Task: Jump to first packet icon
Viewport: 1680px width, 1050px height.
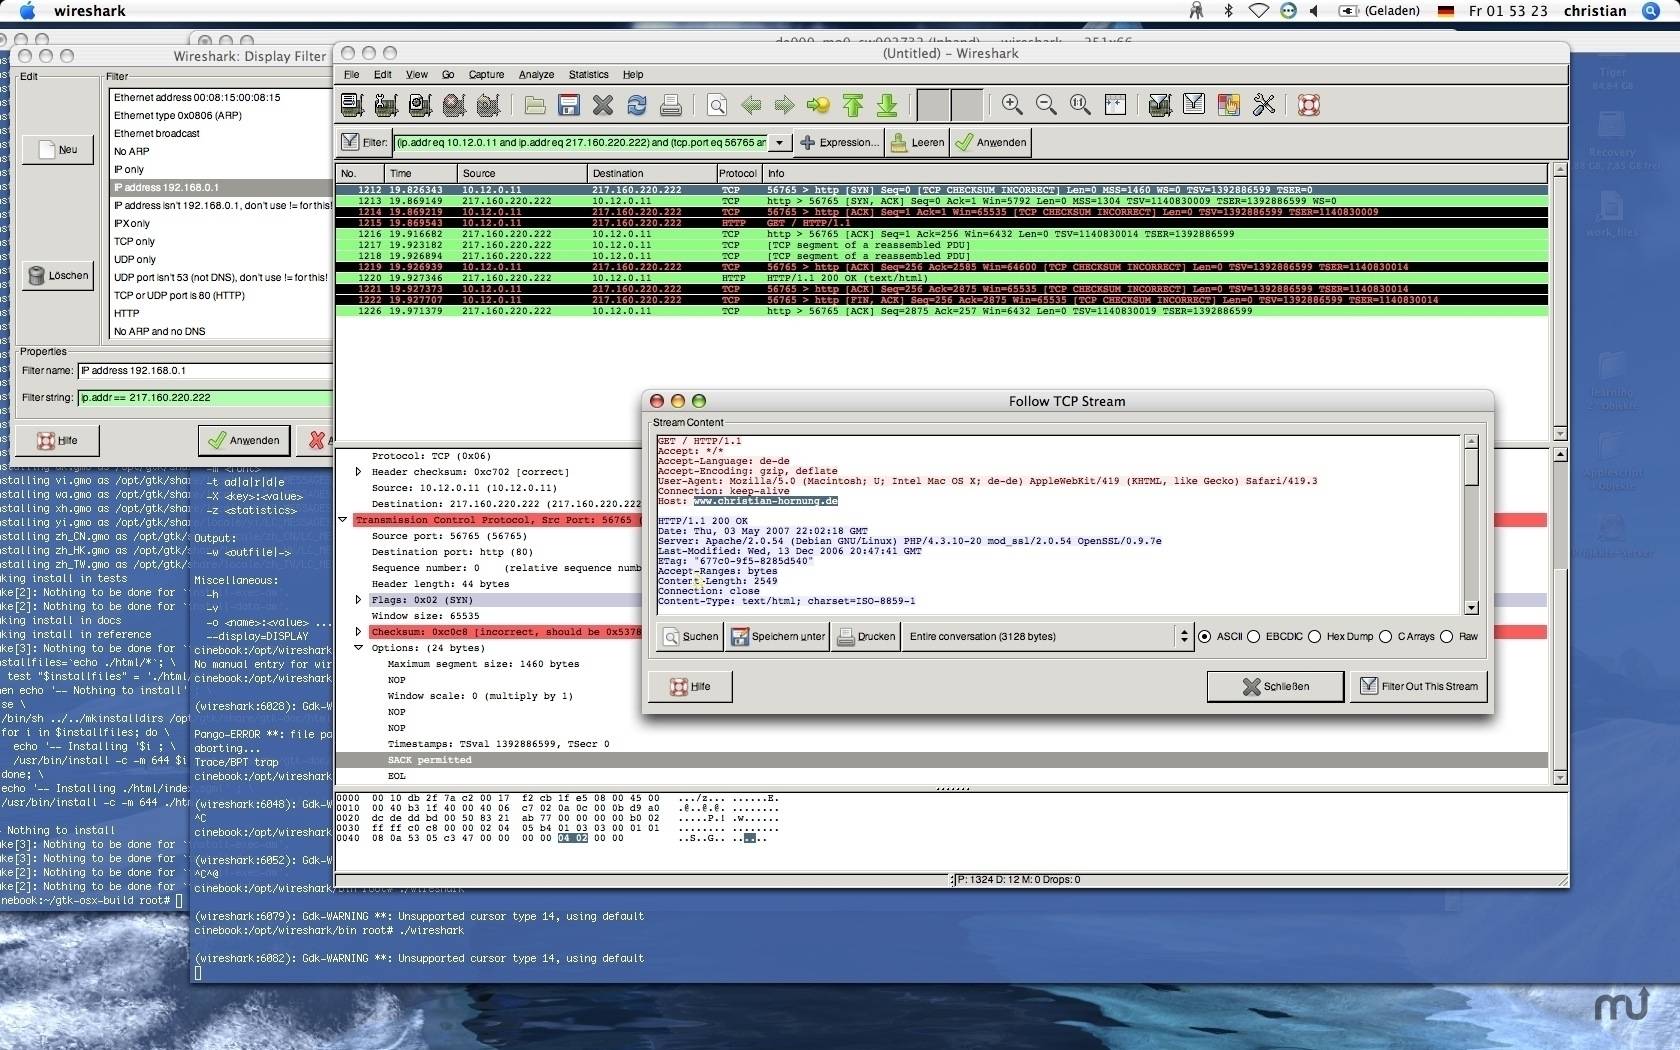Action: [853, 105]
